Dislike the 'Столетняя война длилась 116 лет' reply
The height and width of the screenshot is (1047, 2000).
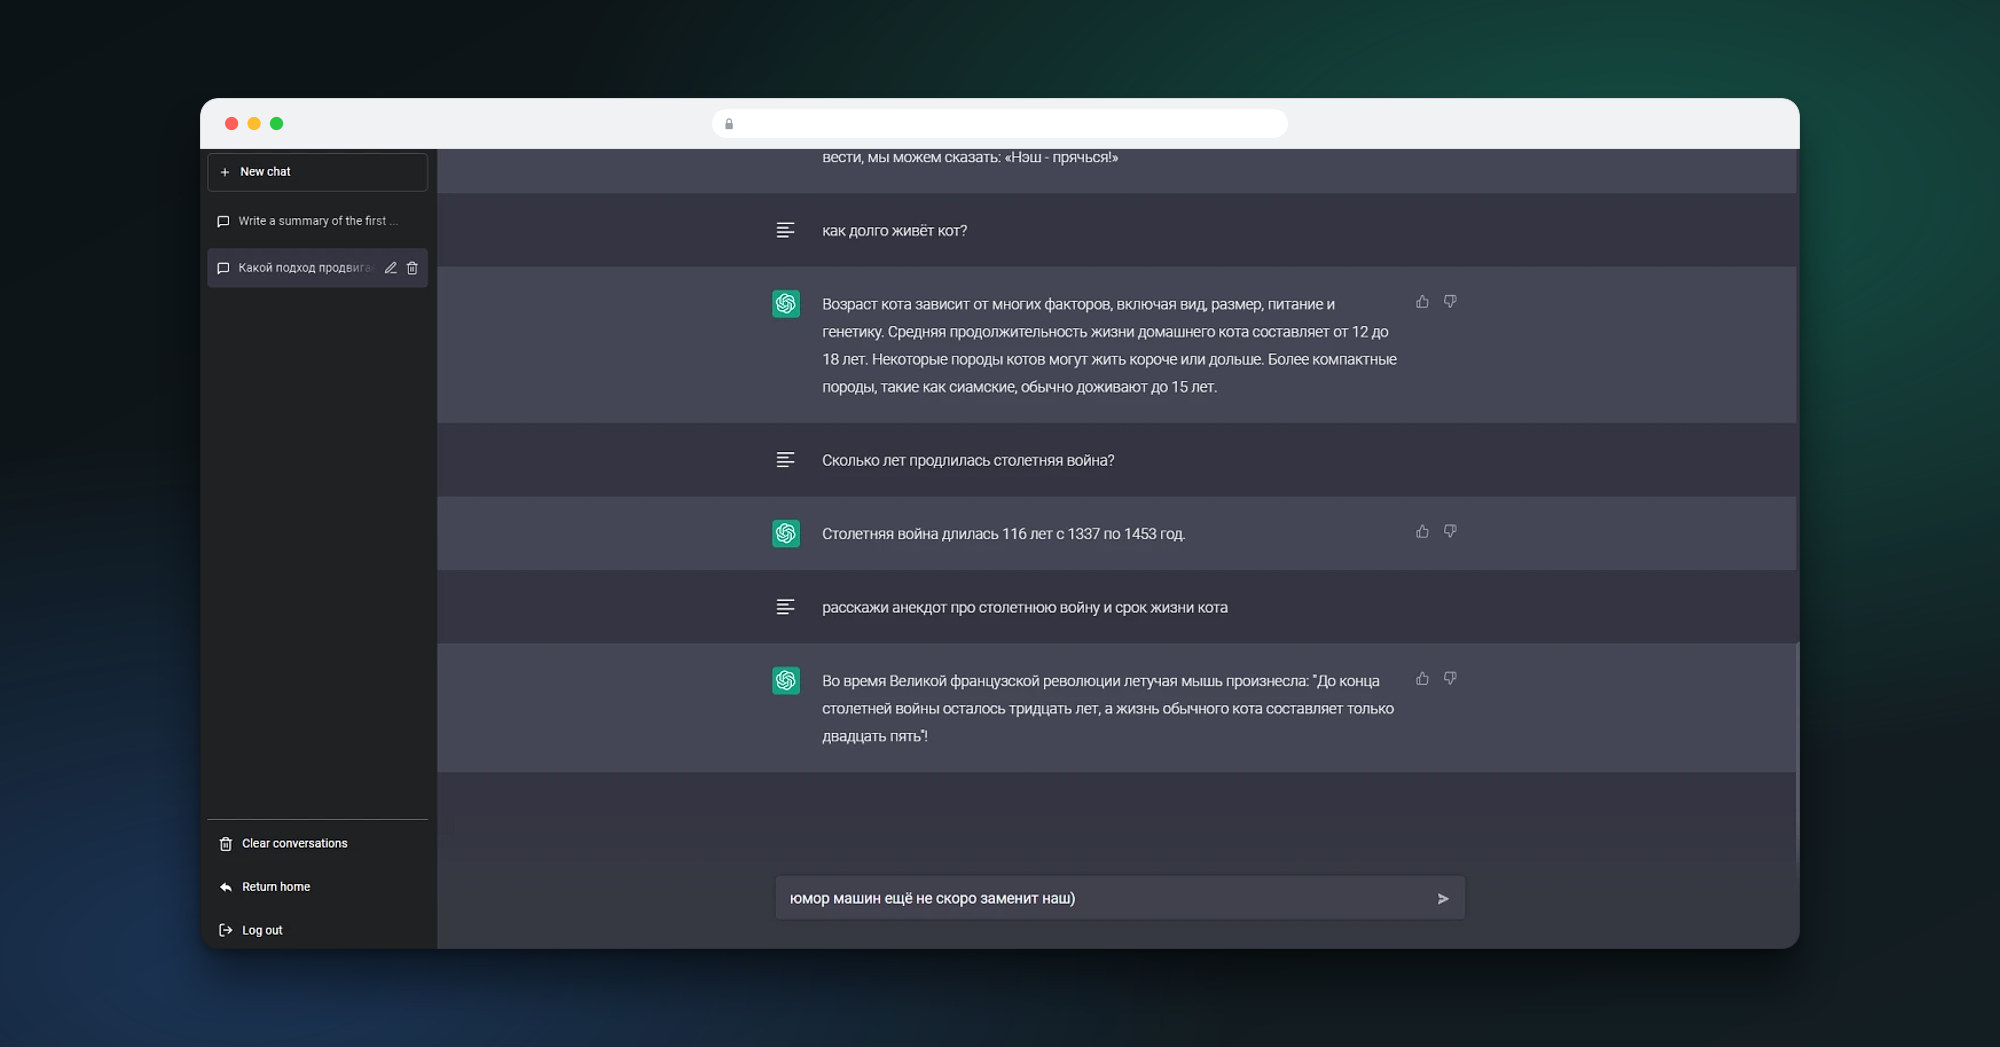(1450, 532)
